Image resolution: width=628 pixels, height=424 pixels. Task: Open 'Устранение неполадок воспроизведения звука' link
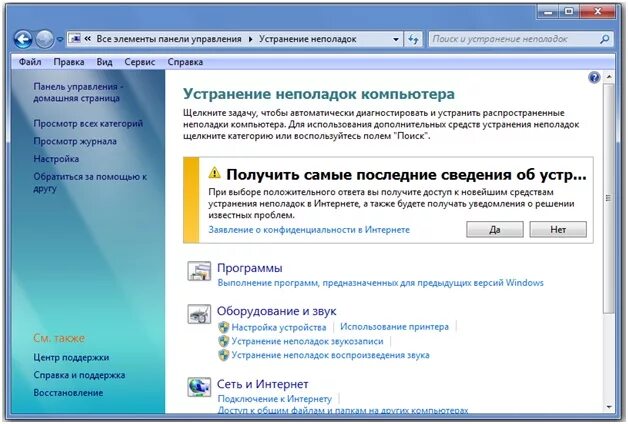click(x=330, y=355)
